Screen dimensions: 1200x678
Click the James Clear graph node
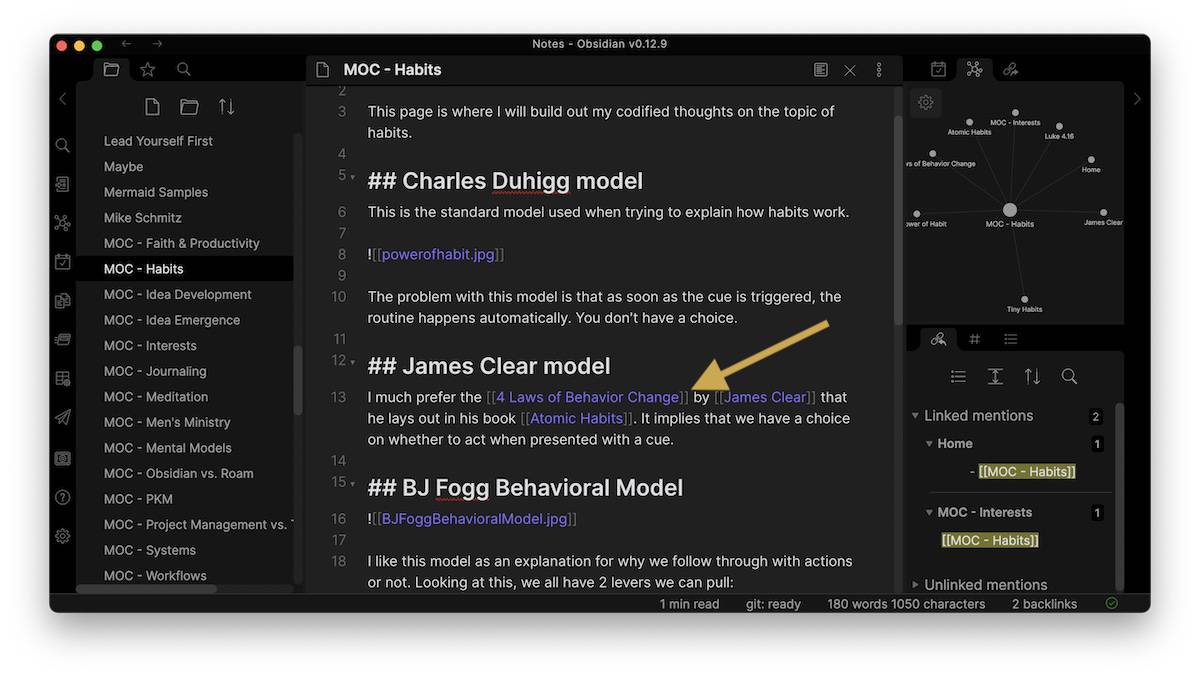pos(1104,212)
